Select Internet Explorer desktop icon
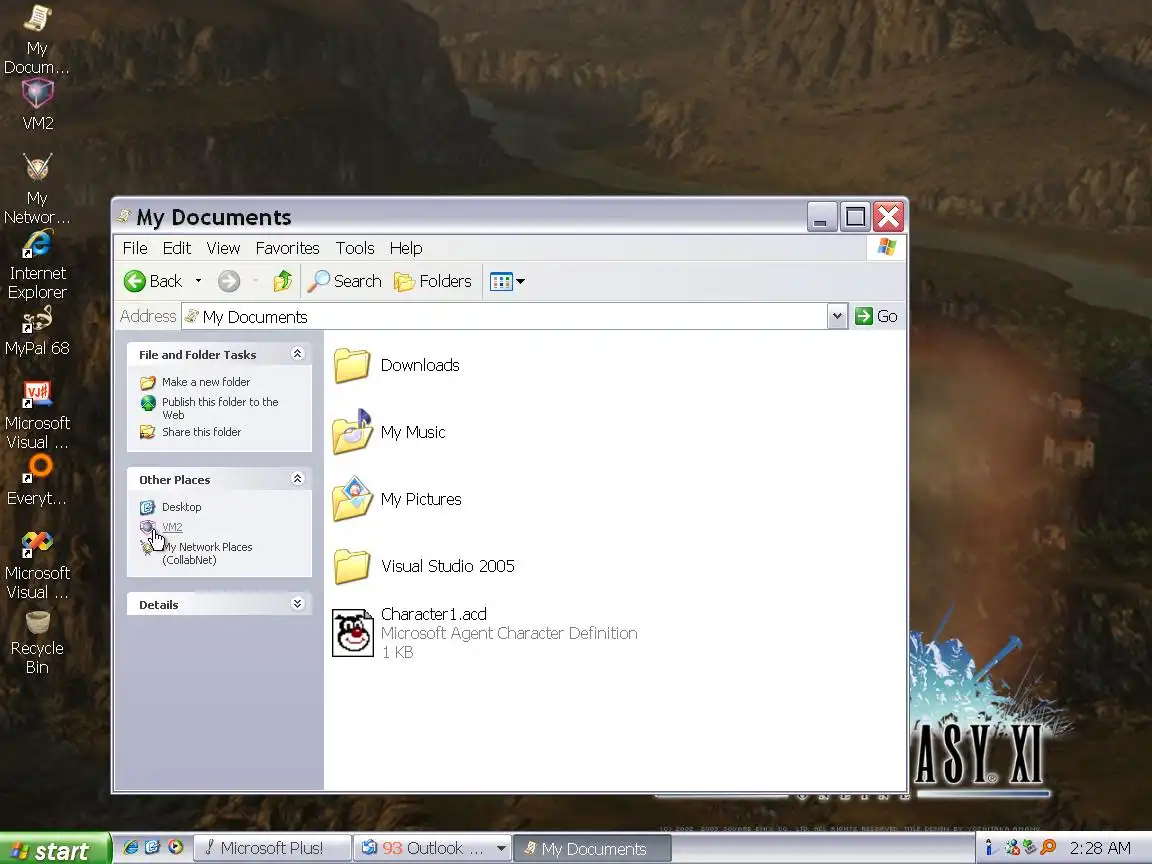Screen dimensions: 1152x864 click(37, 244)
